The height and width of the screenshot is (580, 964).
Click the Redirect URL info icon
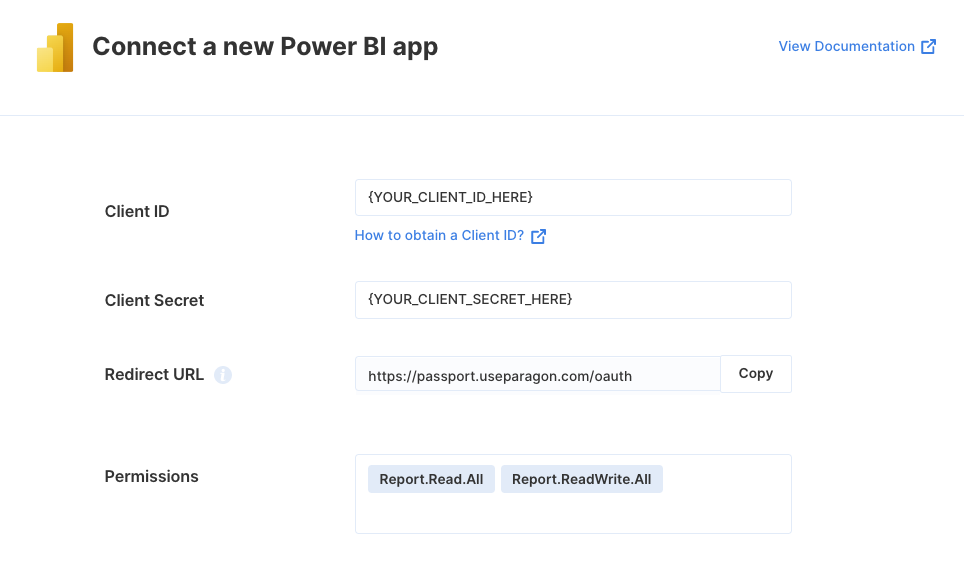pyautogui.click(x=223, y=375)
